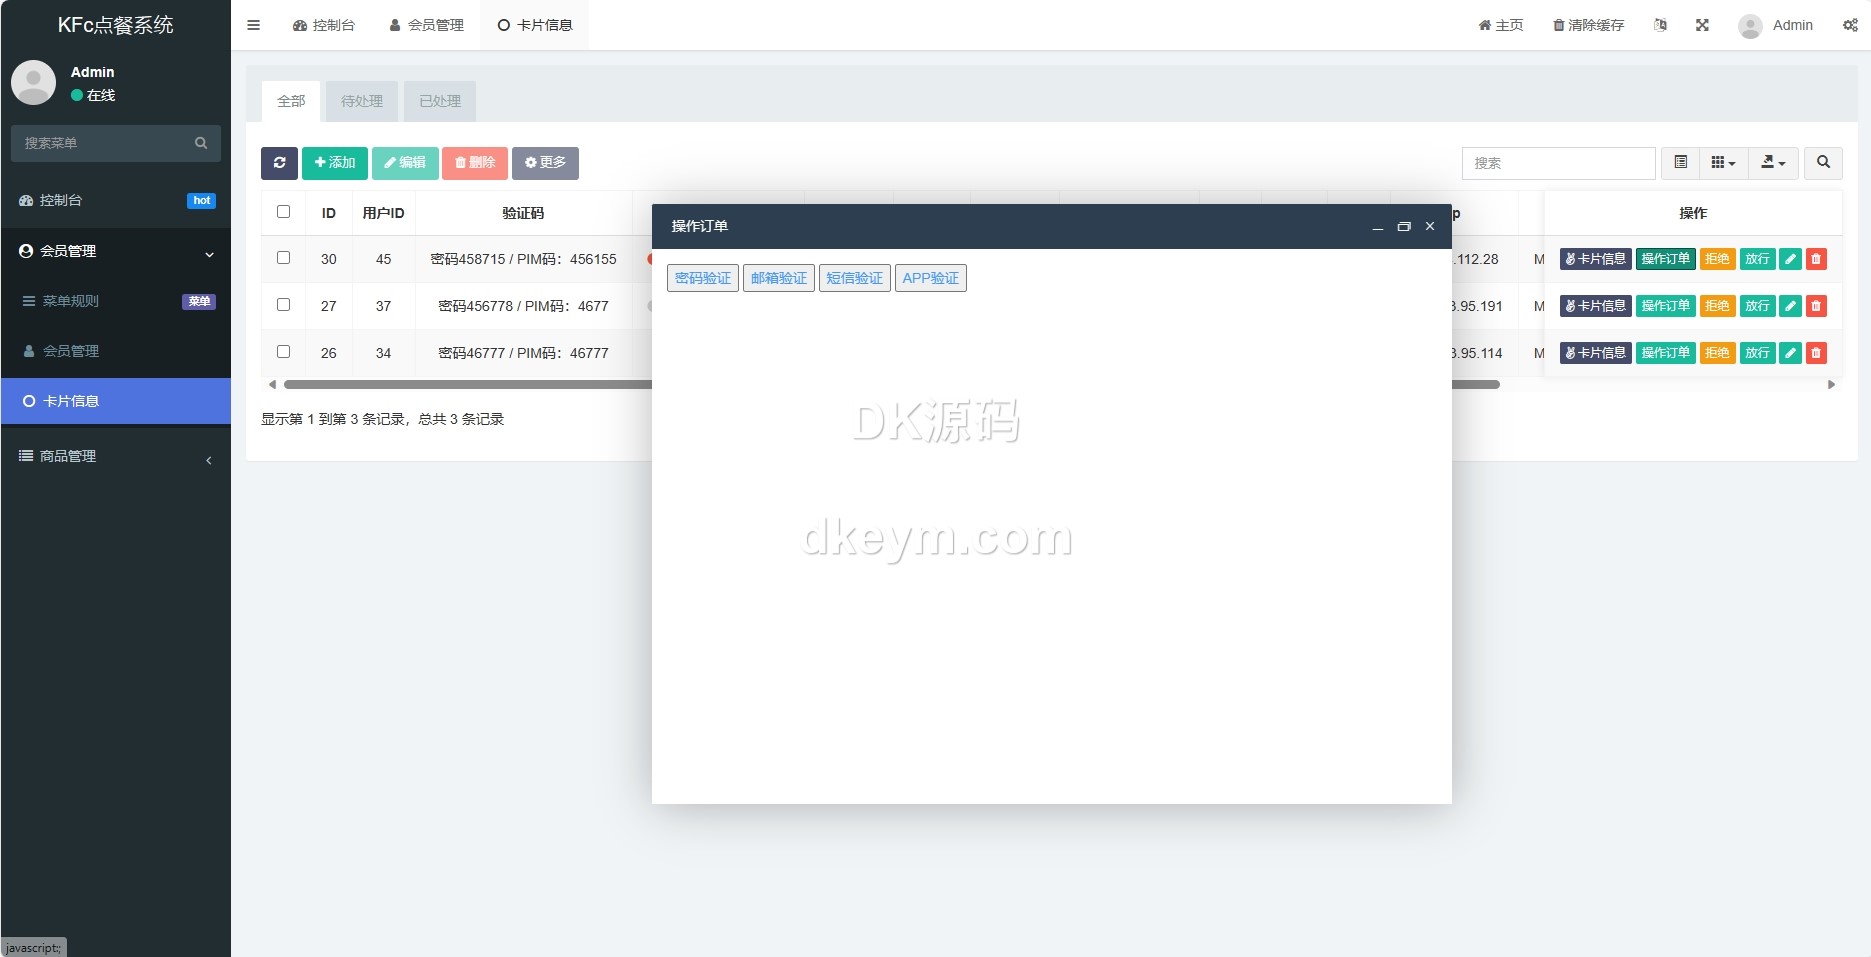
Task: Click the red trash icon for row 27
Action: tap(1816, 306)
